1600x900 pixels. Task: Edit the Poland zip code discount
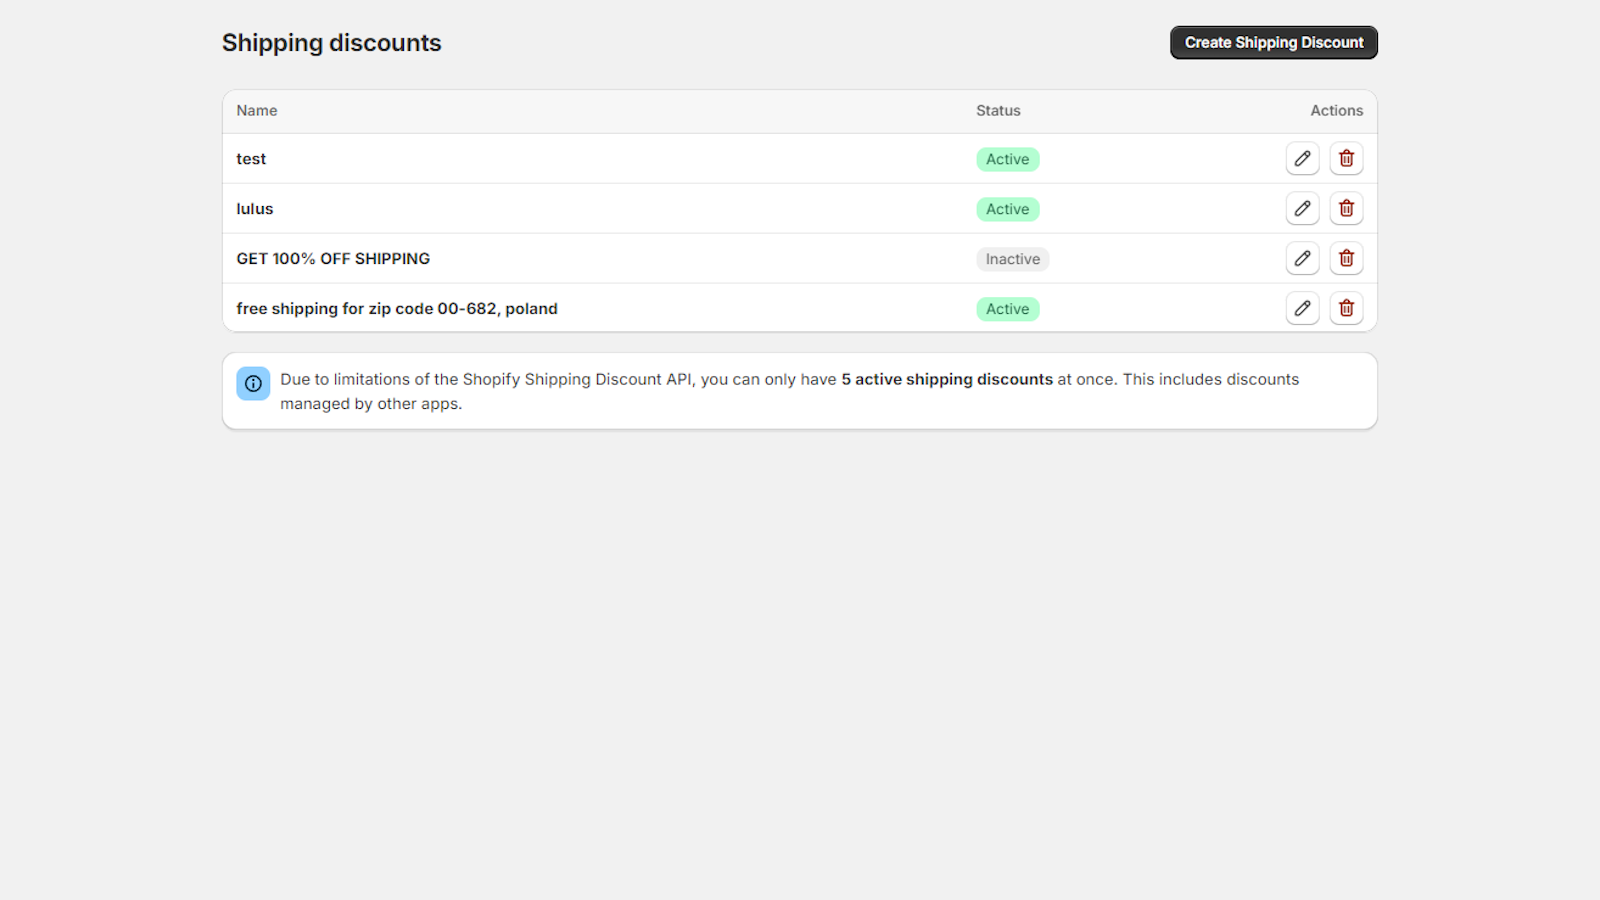tap(1302, 309)
